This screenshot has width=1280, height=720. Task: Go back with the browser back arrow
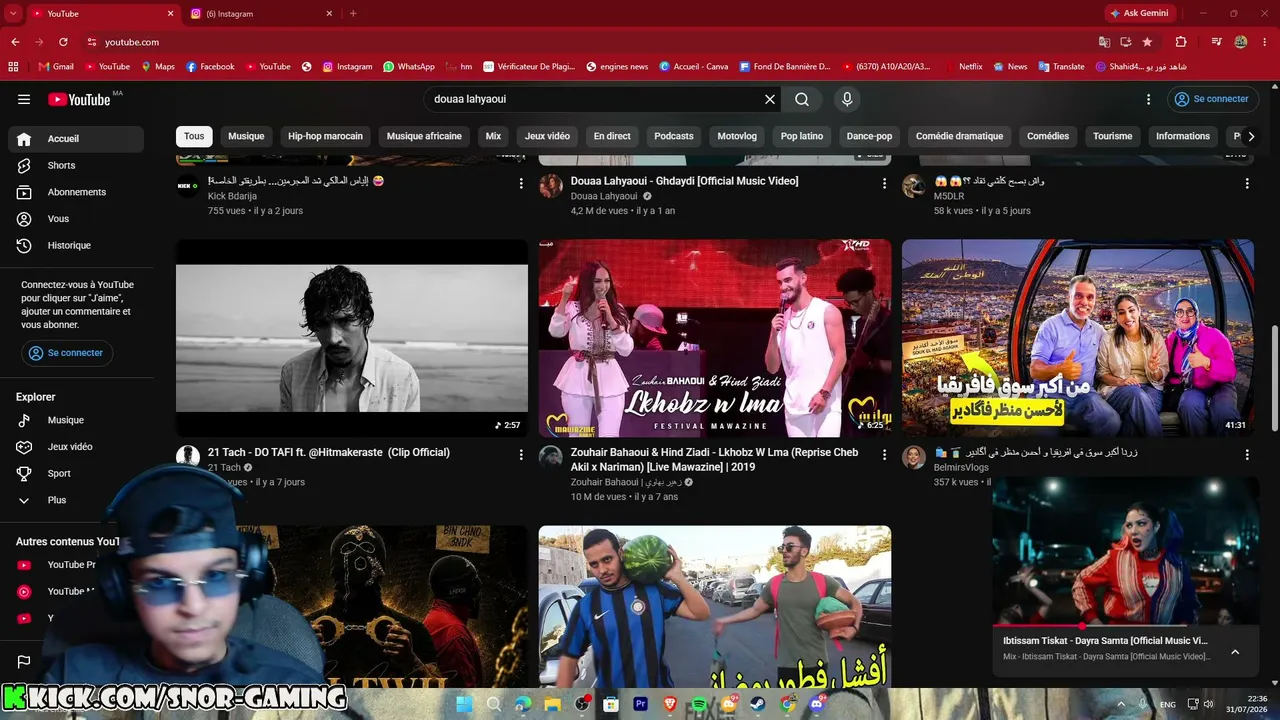tap(15, 42)
